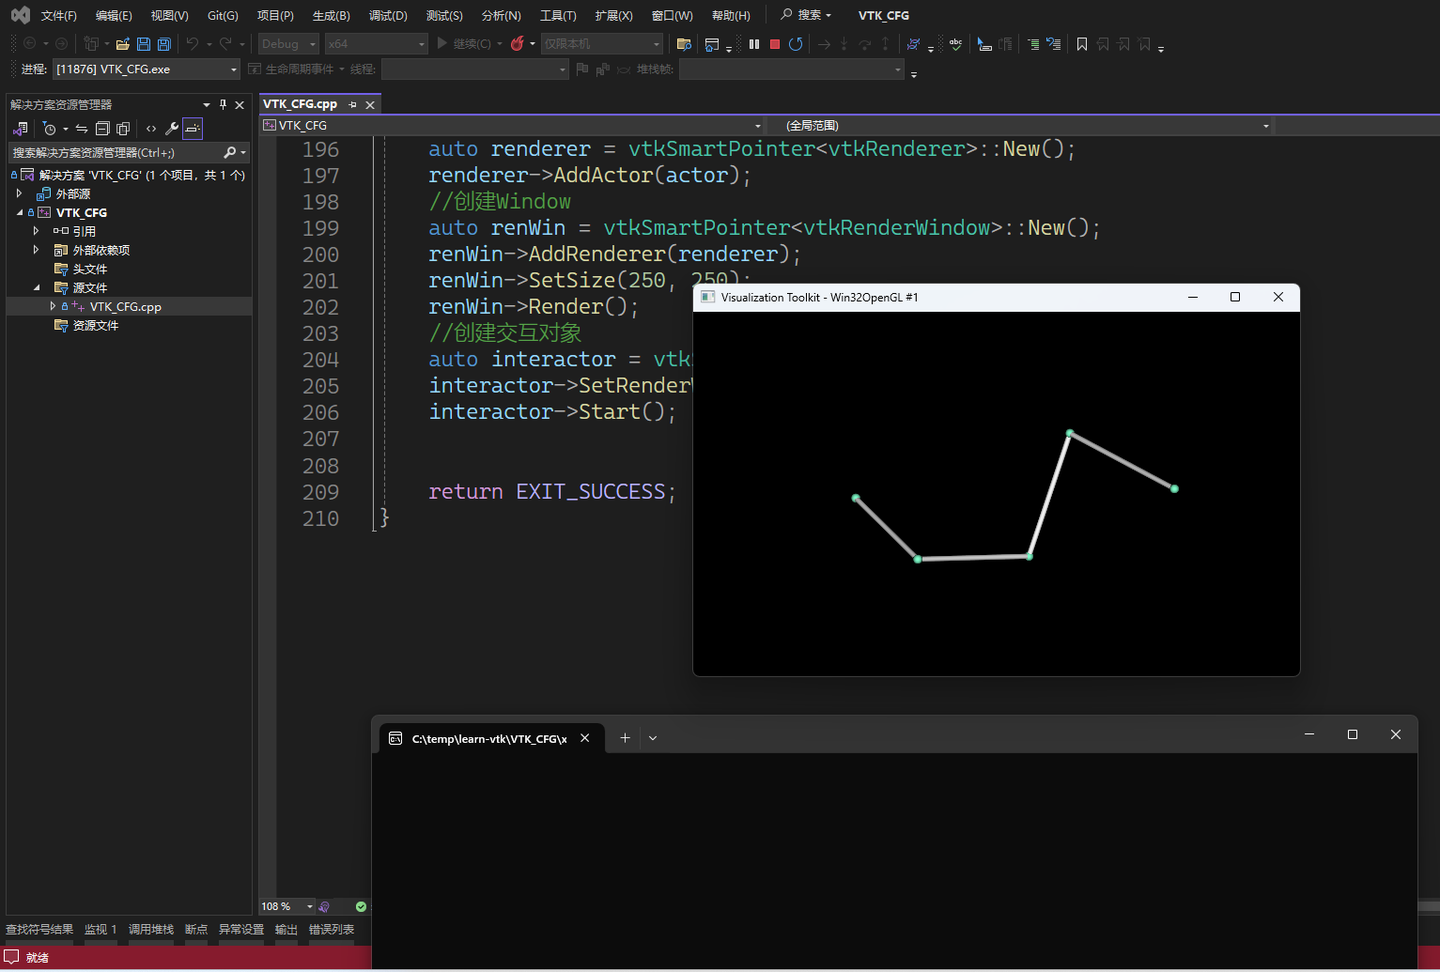Viewport: 1440px width, 972px height.
Task: Switch to the 错误列表 error list tab
Action: click(331, 929)
